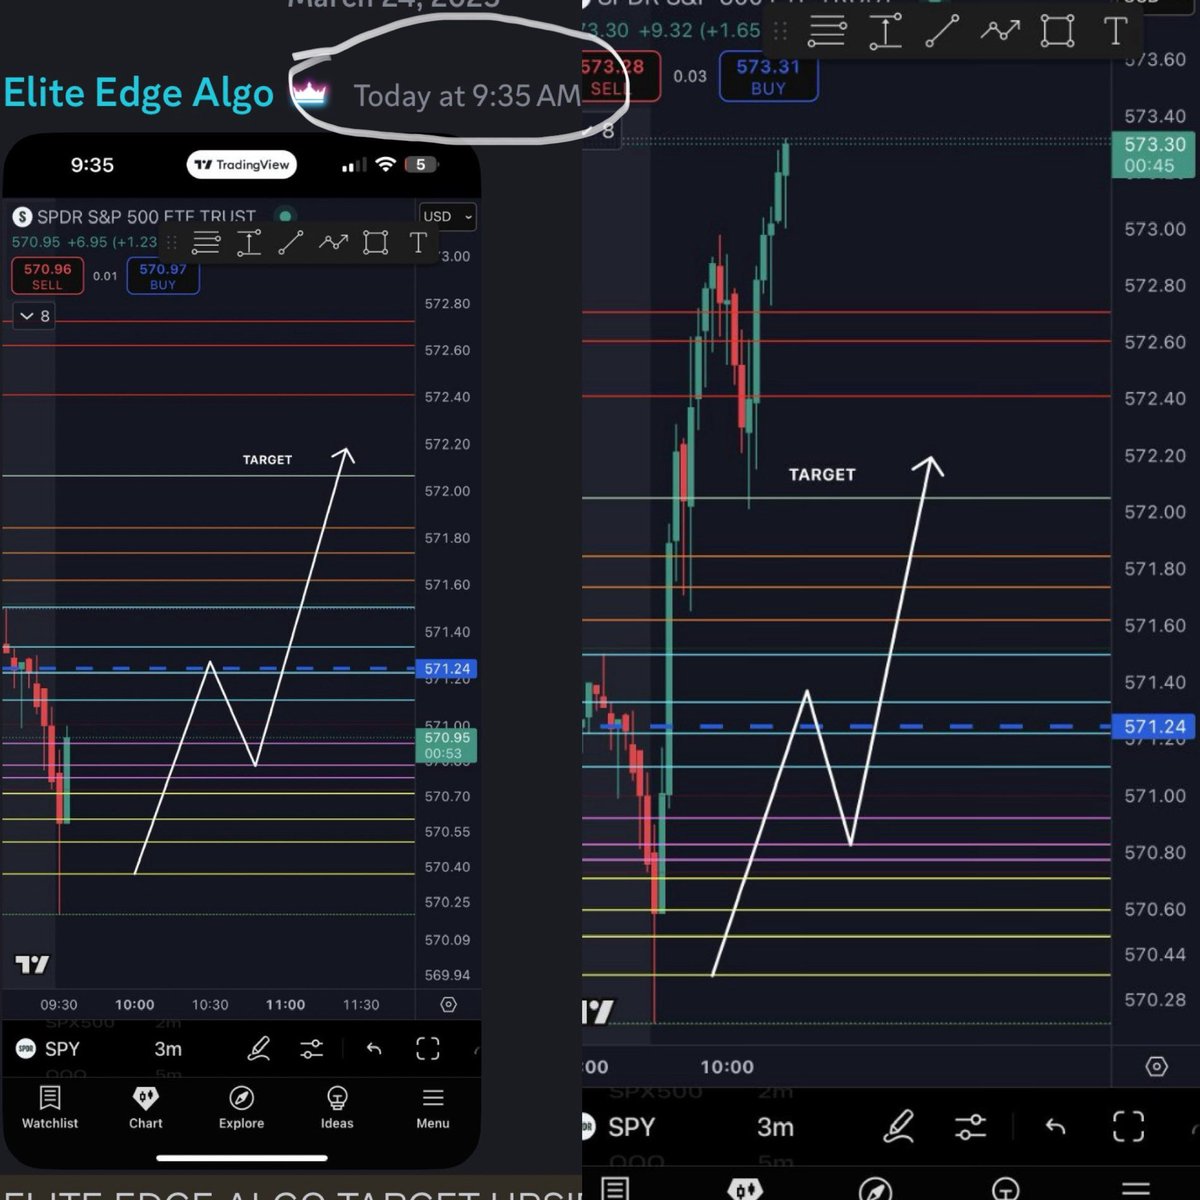Open chart settings gear in right chart time axis
This screenshot has height=1200, width=1200.
1156,1067
